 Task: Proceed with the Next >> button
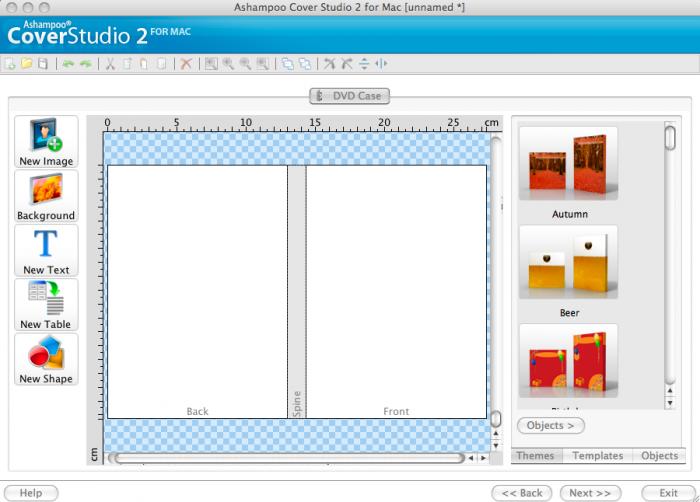590,493
